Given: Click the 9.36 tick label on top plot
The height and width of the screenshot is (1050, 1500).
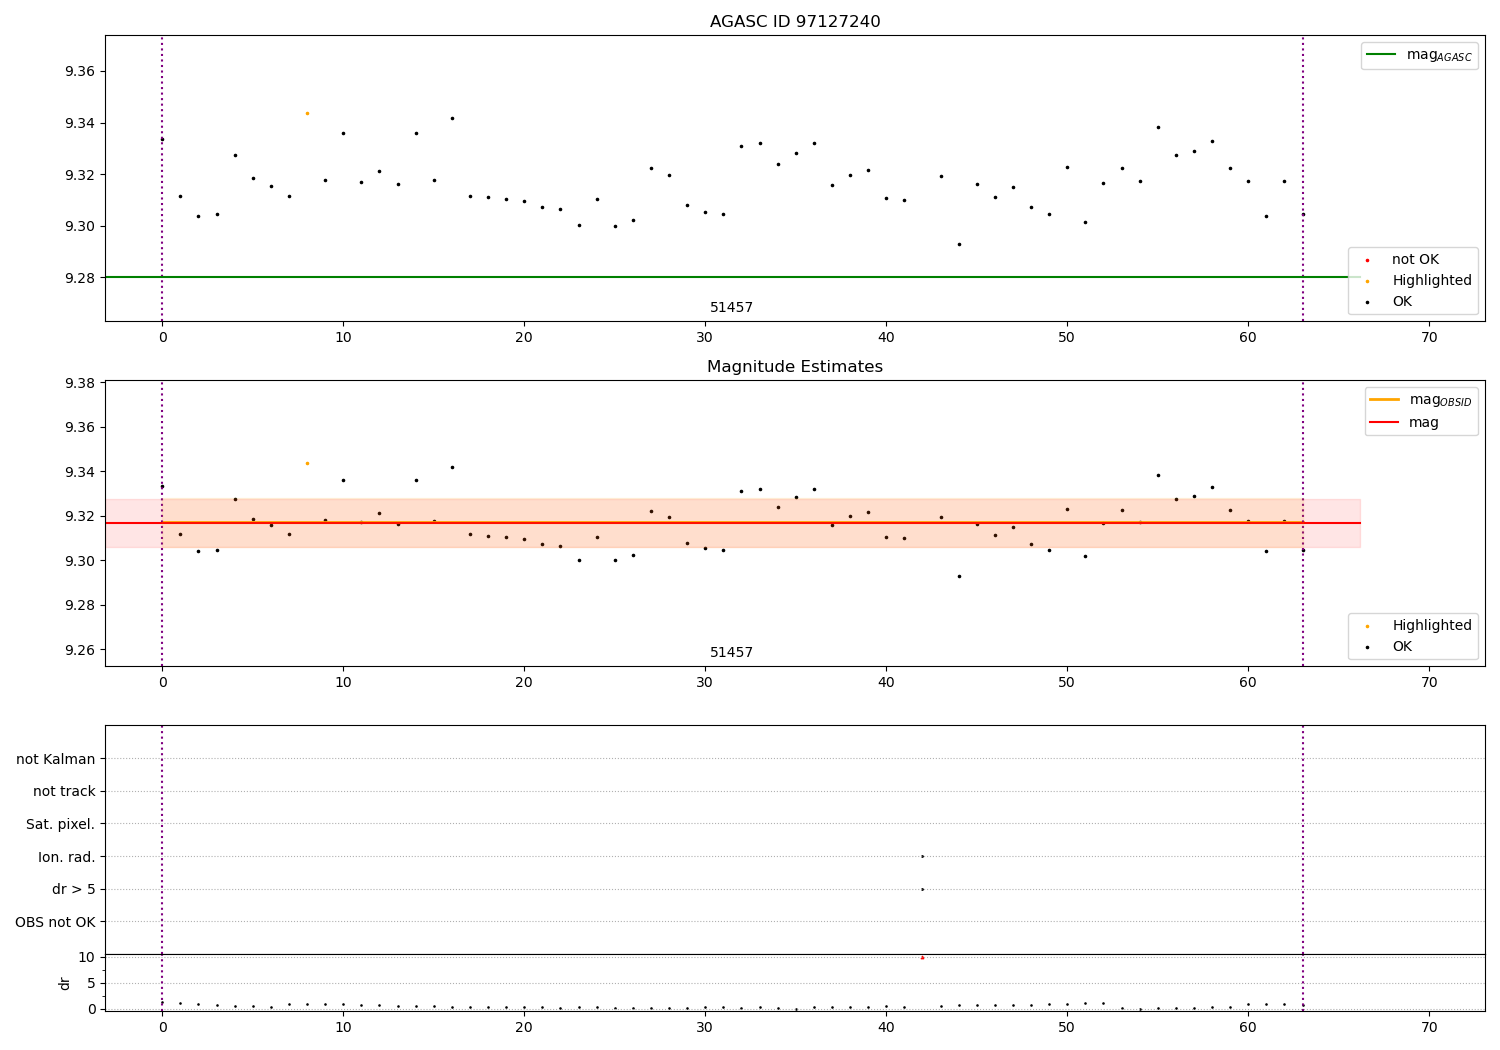Looking at the screenshot, I should click(x=80, y=72).
